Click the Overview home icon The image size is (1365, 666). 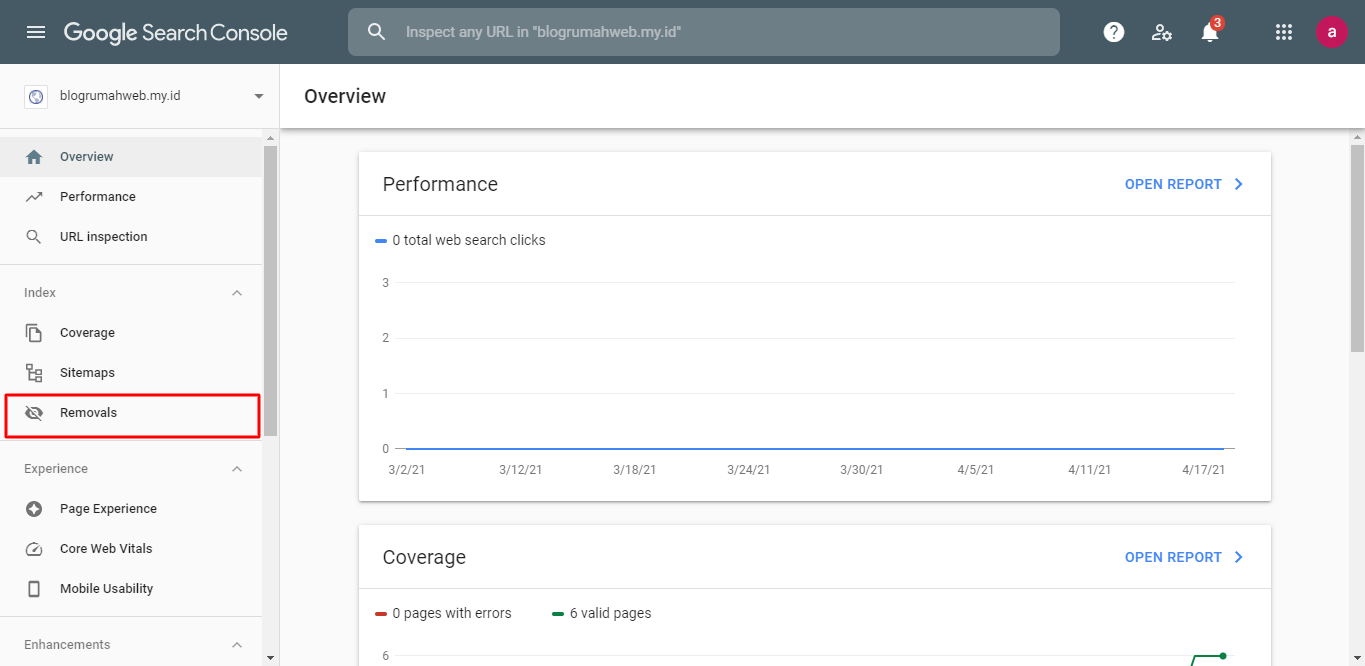[x=34, y=157]
